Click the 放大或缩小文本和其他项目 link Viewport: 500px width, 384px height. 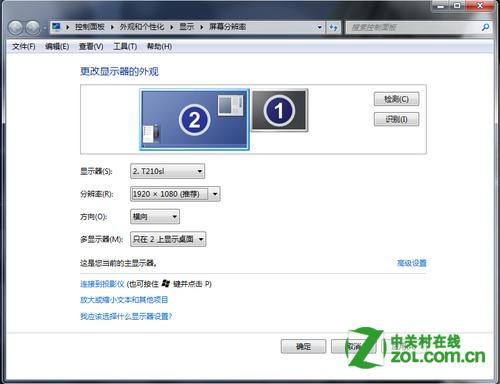pos(124,300)
